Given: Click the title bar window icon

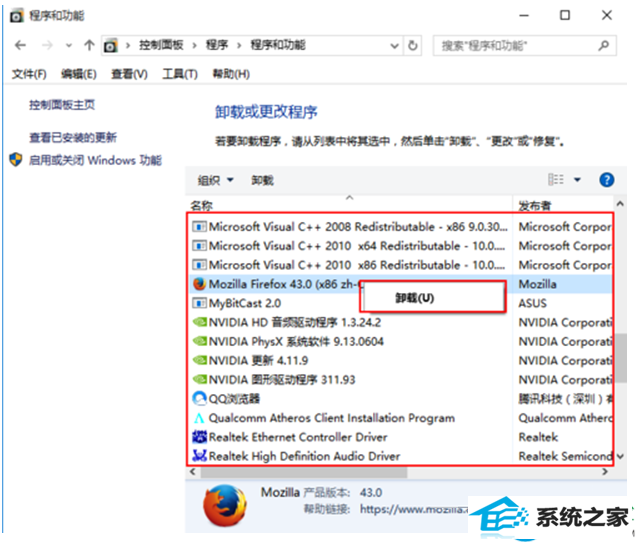Looking at the screenshot, I should (x=17, y=16).
